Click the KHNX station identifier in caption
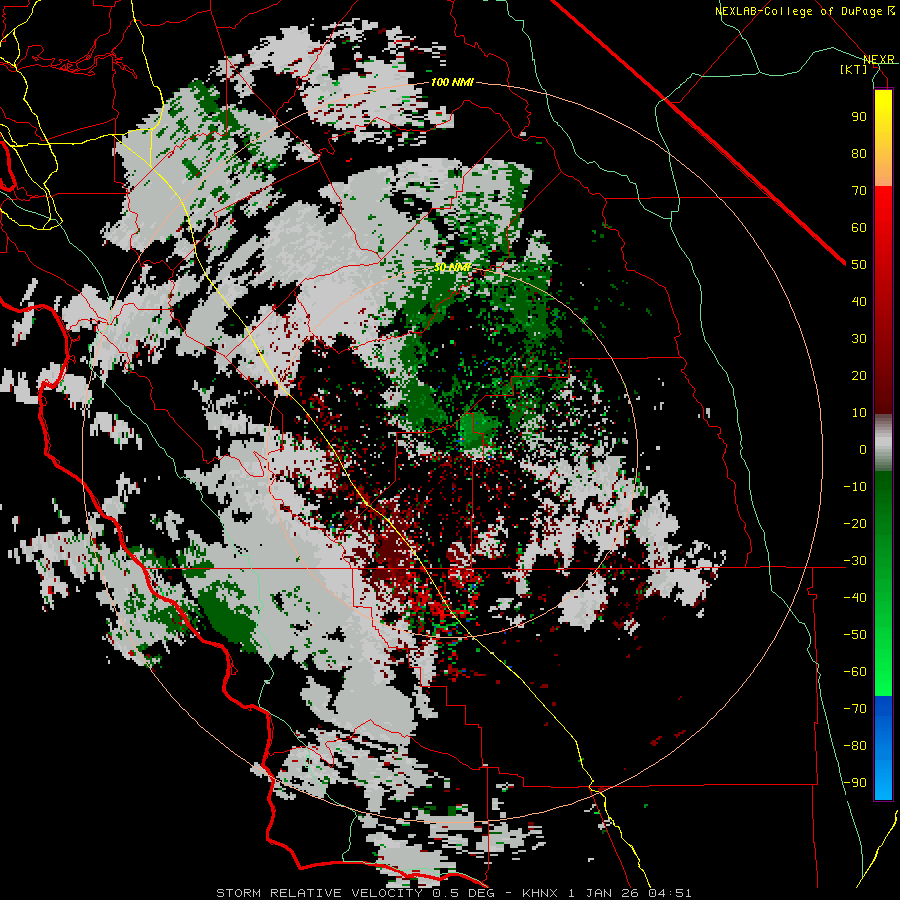The image size is (900, 900). (541, 893)
